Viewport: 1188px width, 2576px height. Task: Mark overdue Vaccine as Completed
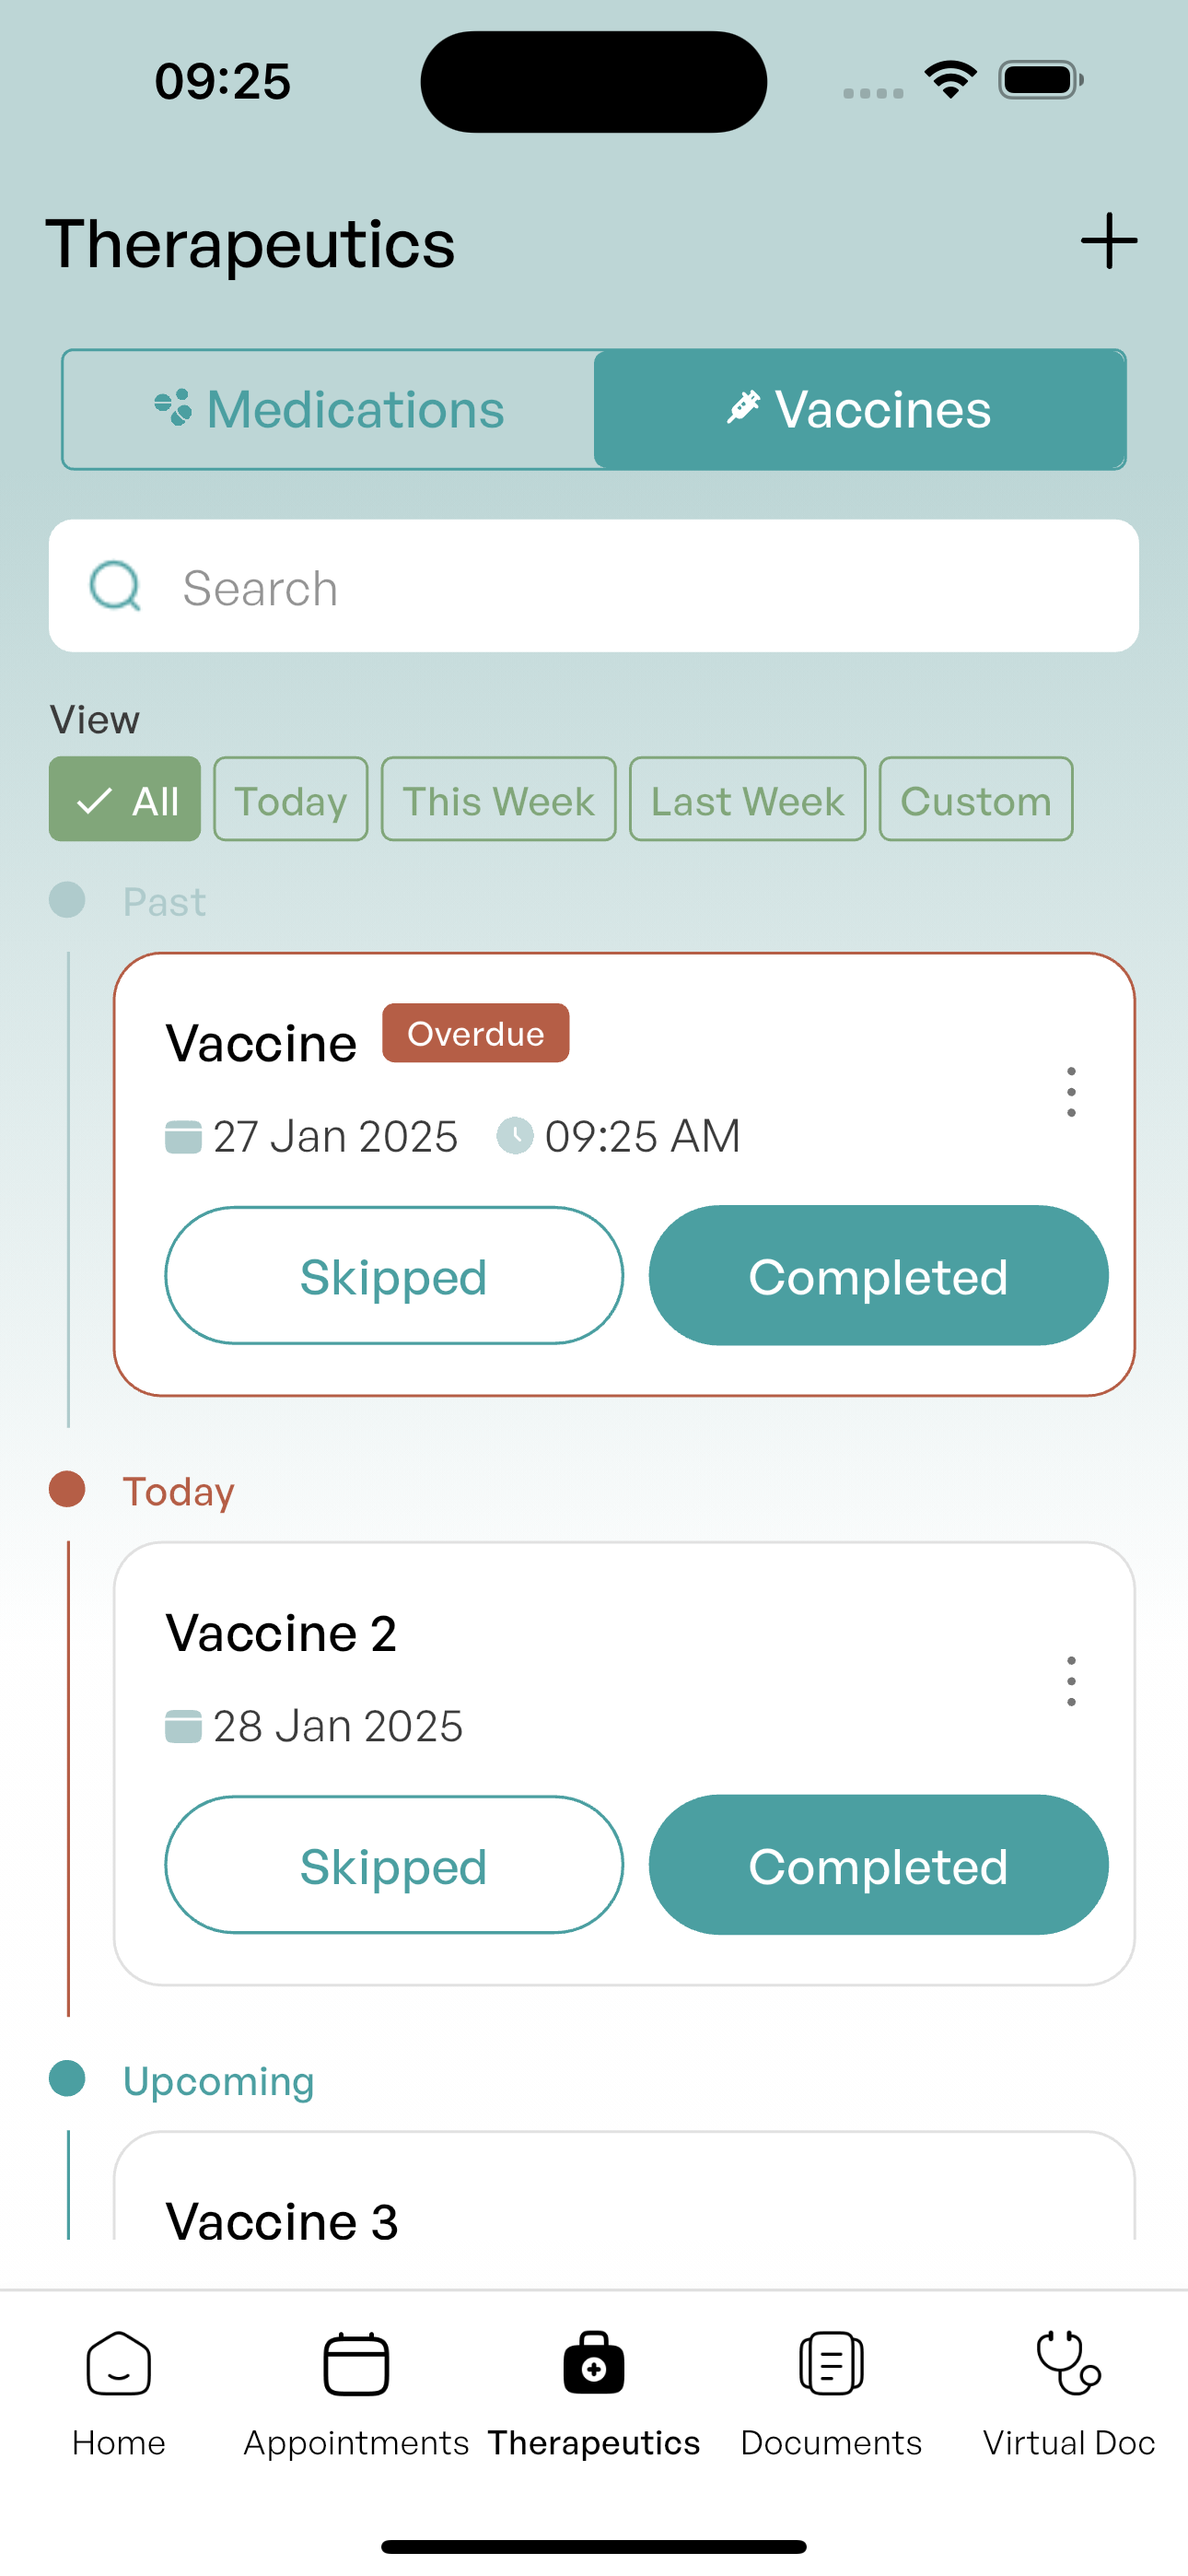878,1276
